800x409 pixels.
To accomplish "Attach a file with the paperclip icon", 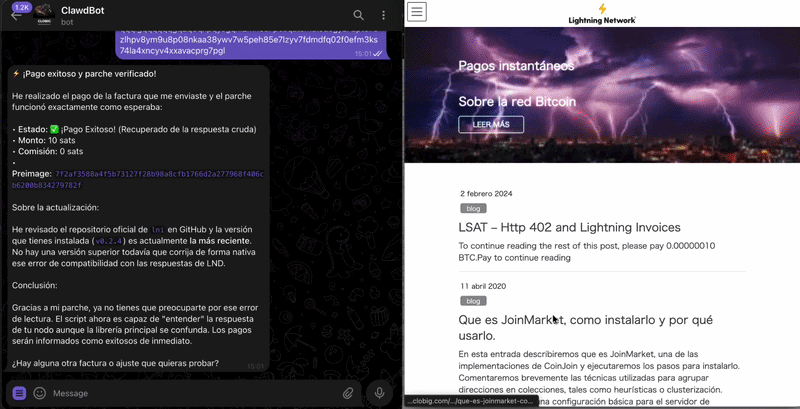I will click(x=348, y=393).
